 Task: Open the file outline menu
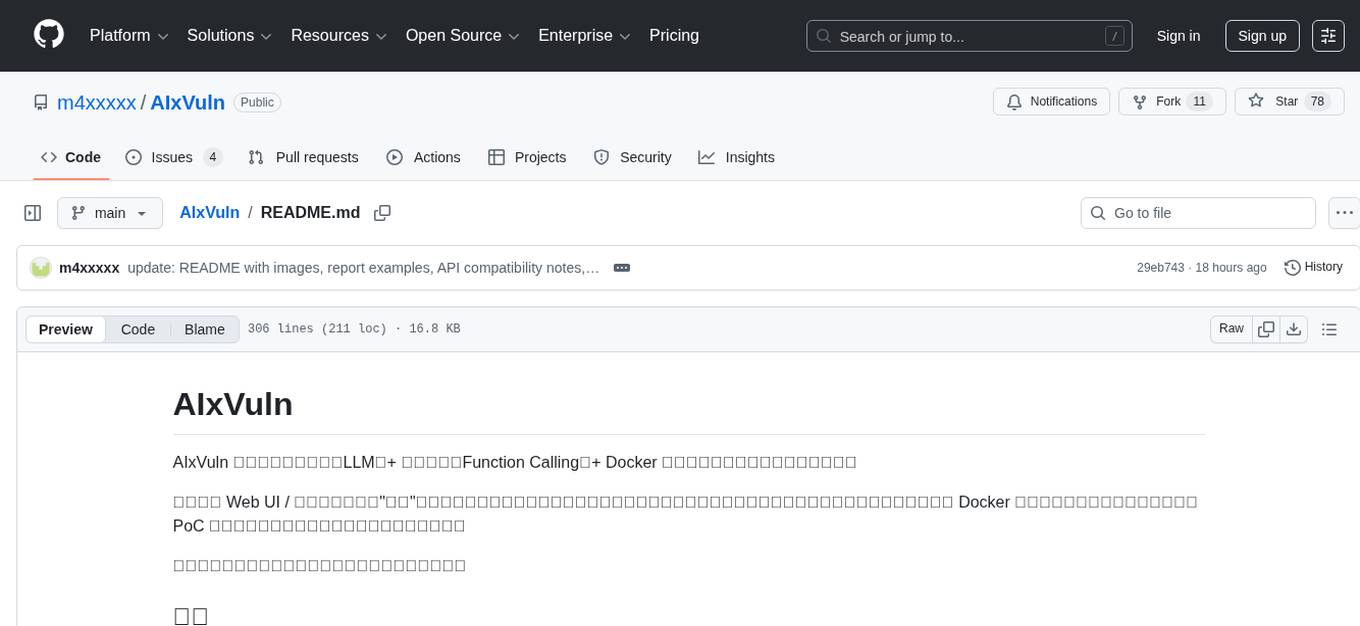click(1329, 328)
